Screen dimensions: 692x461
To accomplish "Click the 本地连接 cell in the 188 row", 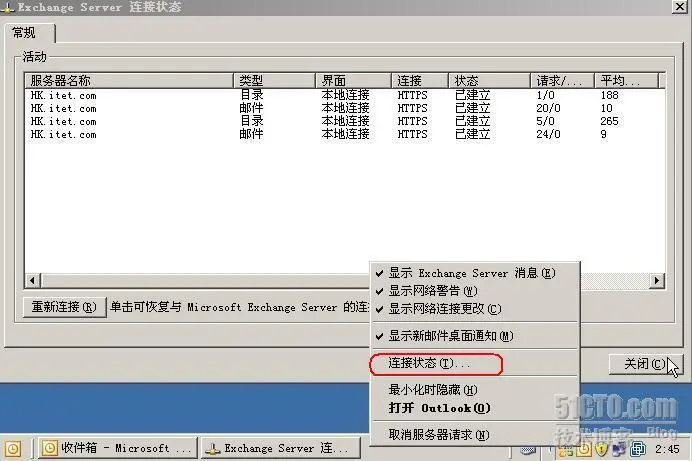I will (346, 95).
